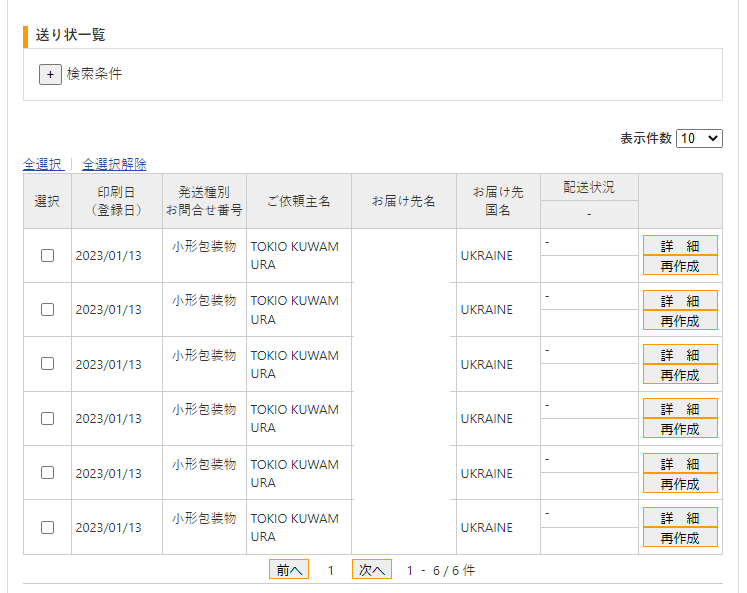
Task: Click the 全選択解除 link
Action: point(114,164)
